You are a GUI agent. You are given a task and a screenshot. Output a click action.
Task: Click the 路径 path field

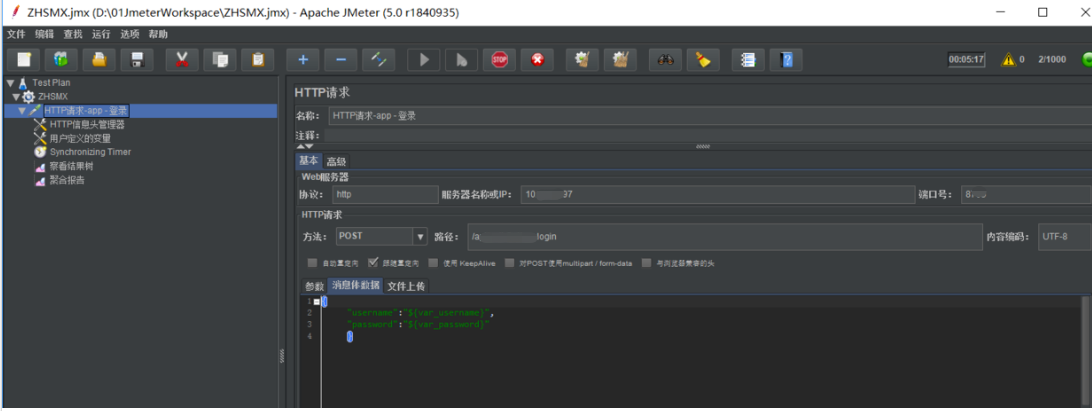point(724,237)
